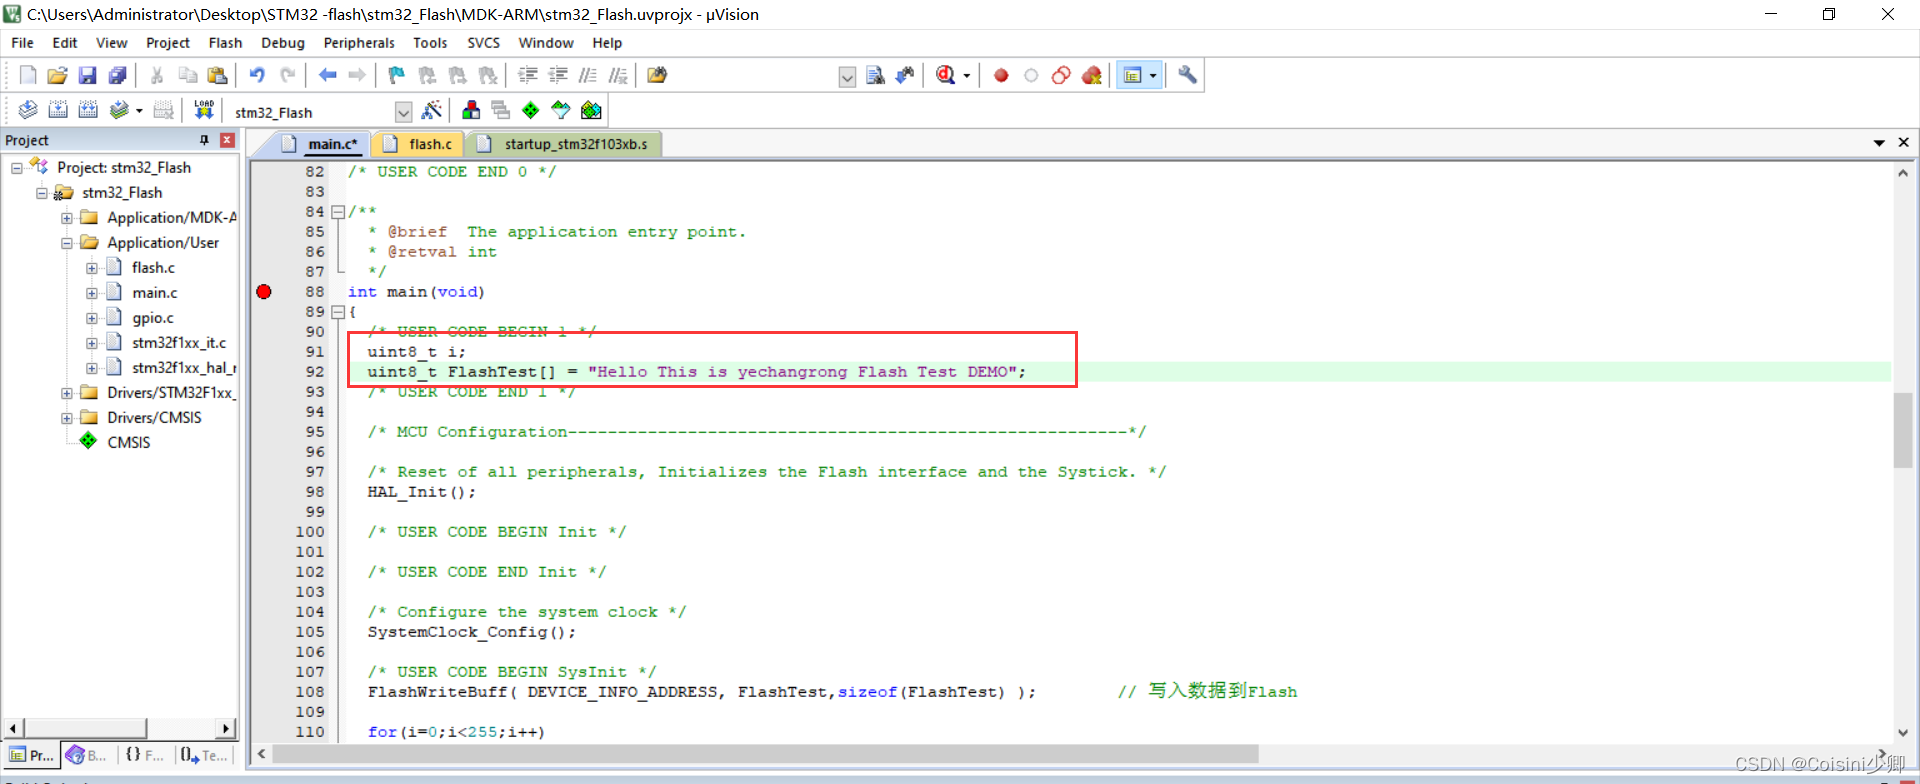The image size is (1920, 784).
Task: Open Manage Run-Time Environment green diamond
Action: 531,110
